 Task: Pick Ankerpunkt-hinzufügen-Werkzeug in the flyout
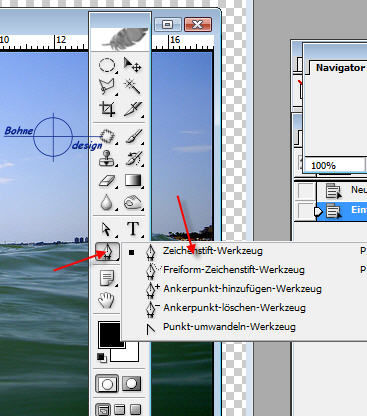[x=243, y=289]
